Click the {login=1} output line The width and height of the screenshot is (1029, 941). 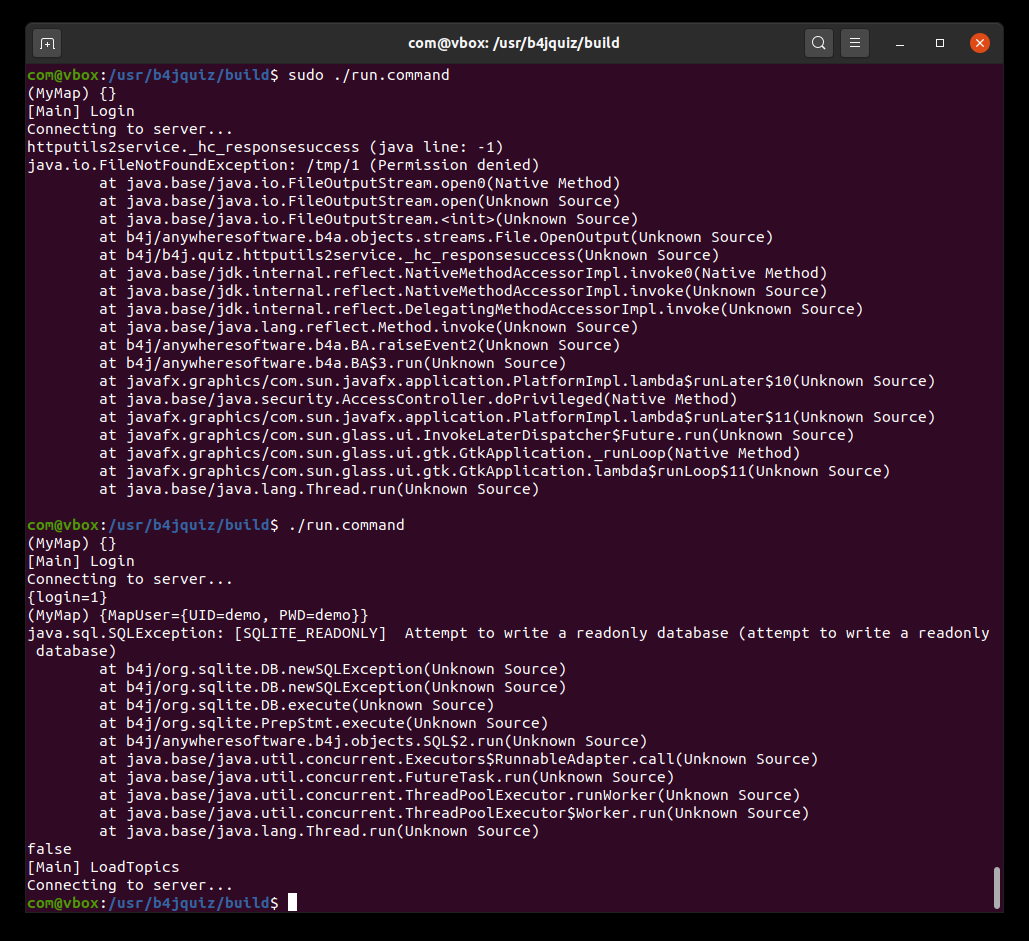pyautogui.click(x=67, y=597)
